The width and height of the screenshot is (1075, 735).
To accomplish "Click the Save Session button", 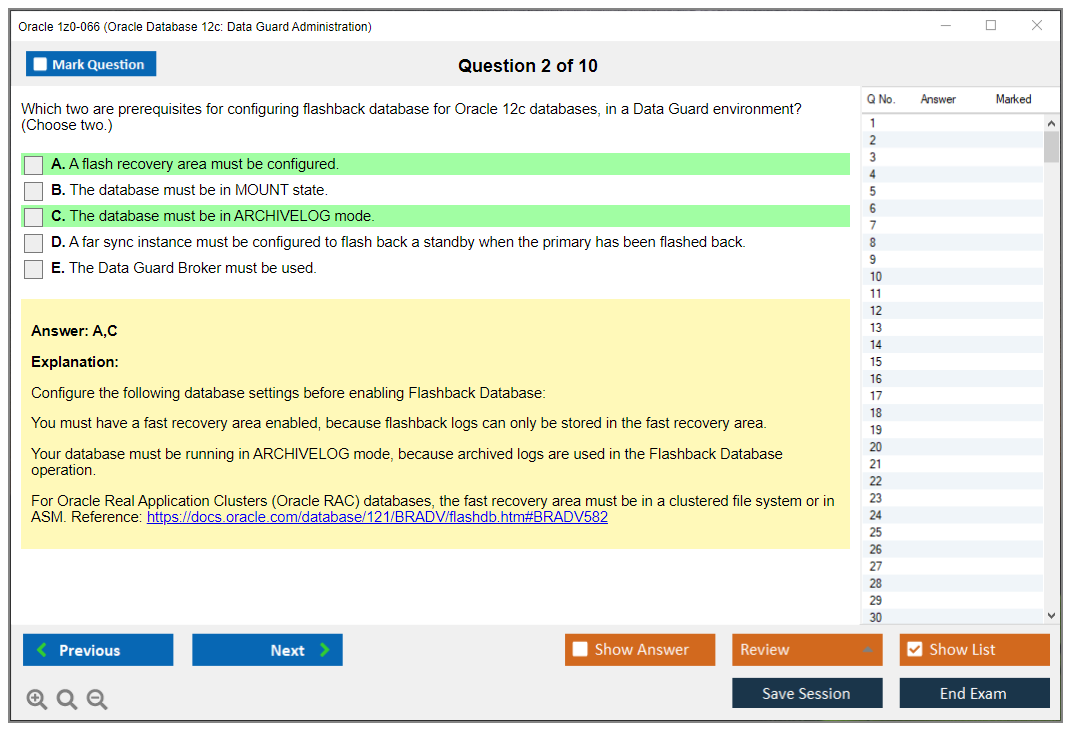I will tap(806, 693).
